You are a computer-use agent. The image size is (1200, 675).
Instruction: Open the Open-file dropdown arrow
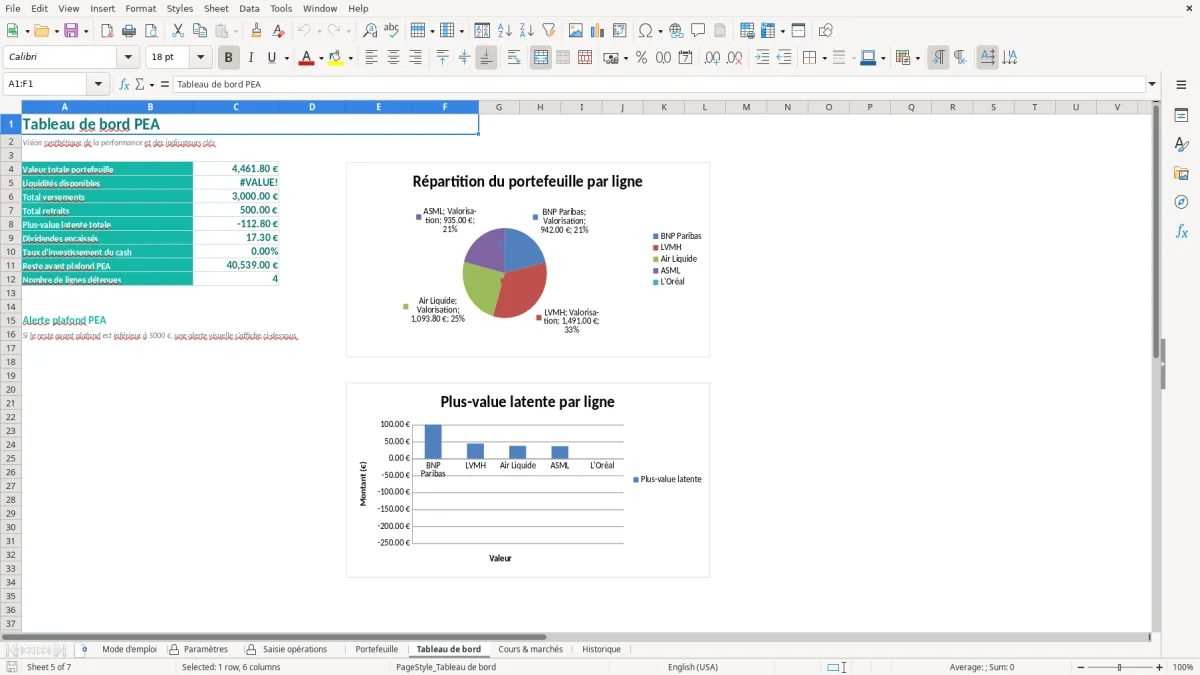(x=55, y=31)
